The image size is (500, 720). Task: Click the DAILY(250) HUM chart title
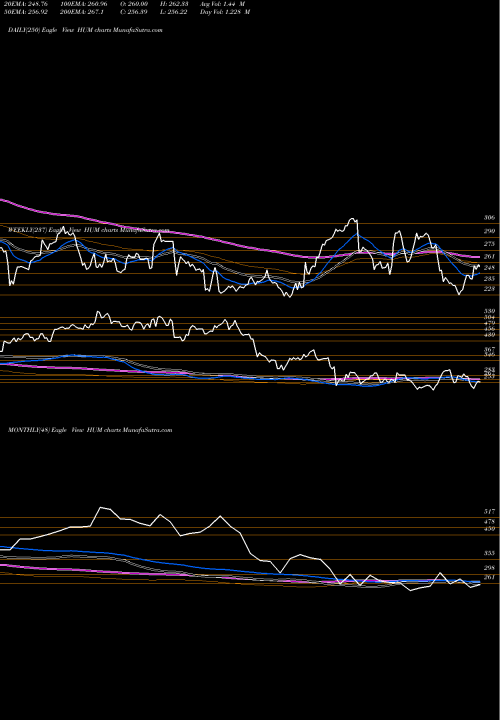click(x=85, y=30)
